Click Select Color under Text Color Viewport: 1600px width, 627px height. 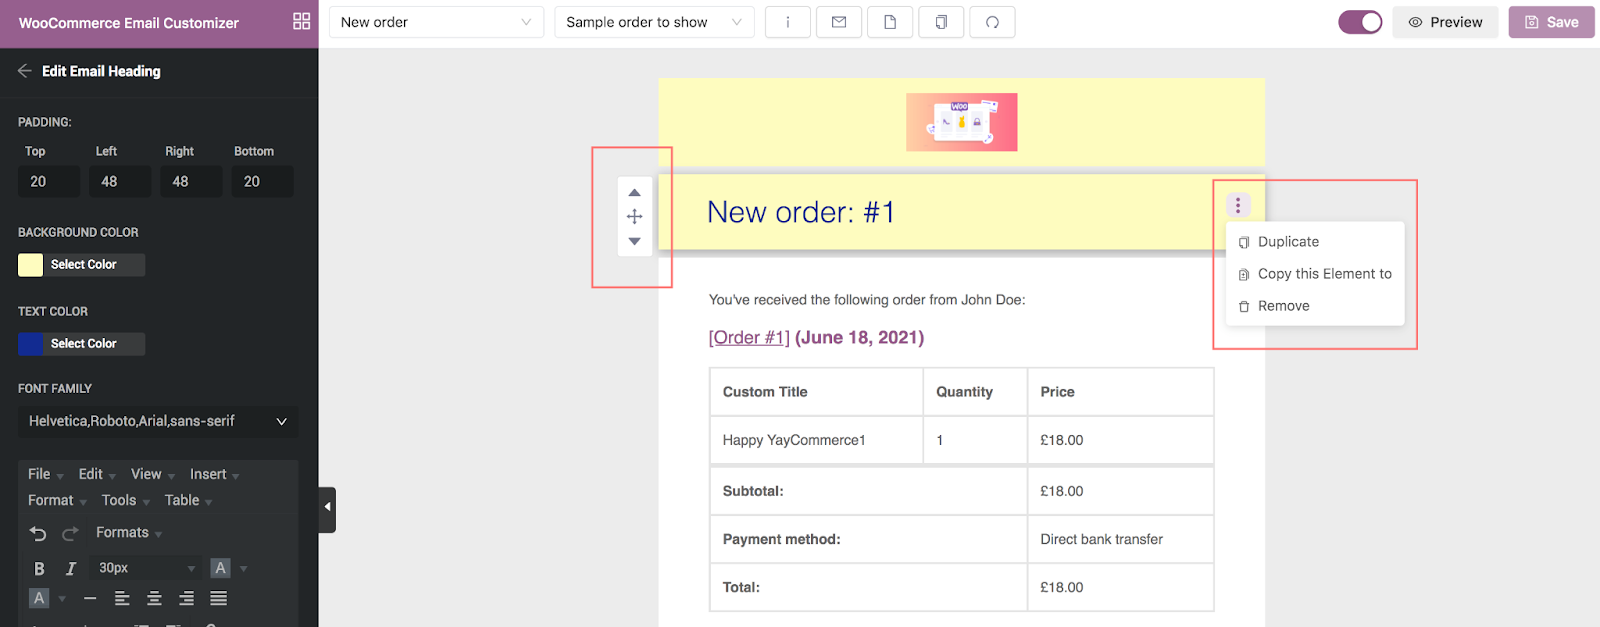tap(83, 343)
